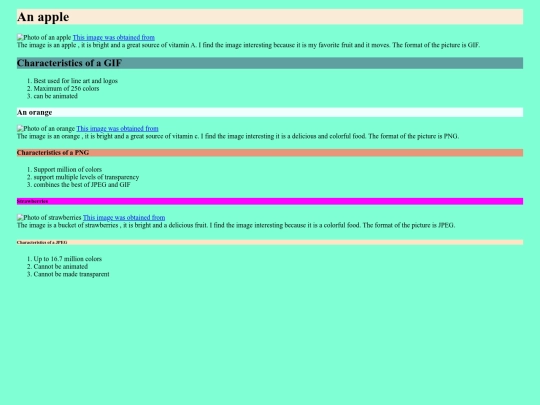Click the broken orange photo placeholder
Image resolution: width=540 pixels, height=405 pixels.
[46, 128]
